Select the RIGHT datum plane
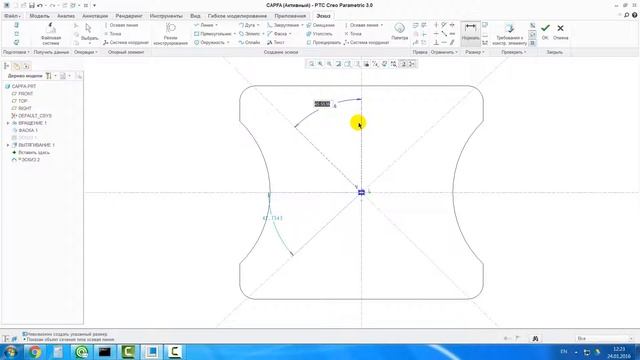This screenshot has height=360, width=640. pyautogui.click(x=22, y=109)
